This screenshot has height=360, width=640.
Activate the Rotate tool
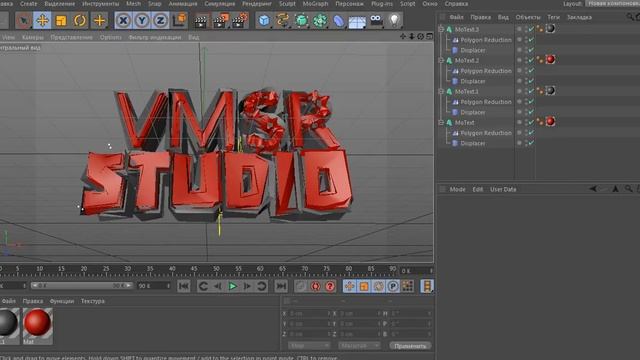pyautogui.click(x=80, y=20)
